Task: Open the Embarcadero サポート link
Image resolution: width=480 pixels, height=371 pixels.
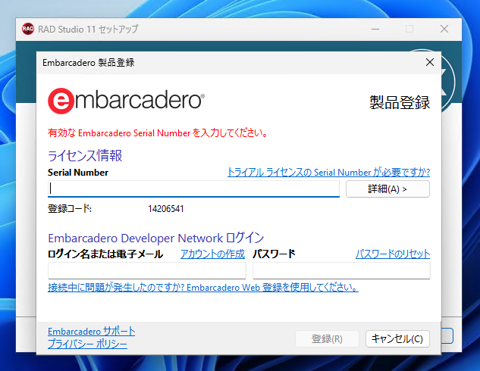Action: [91, 331]
